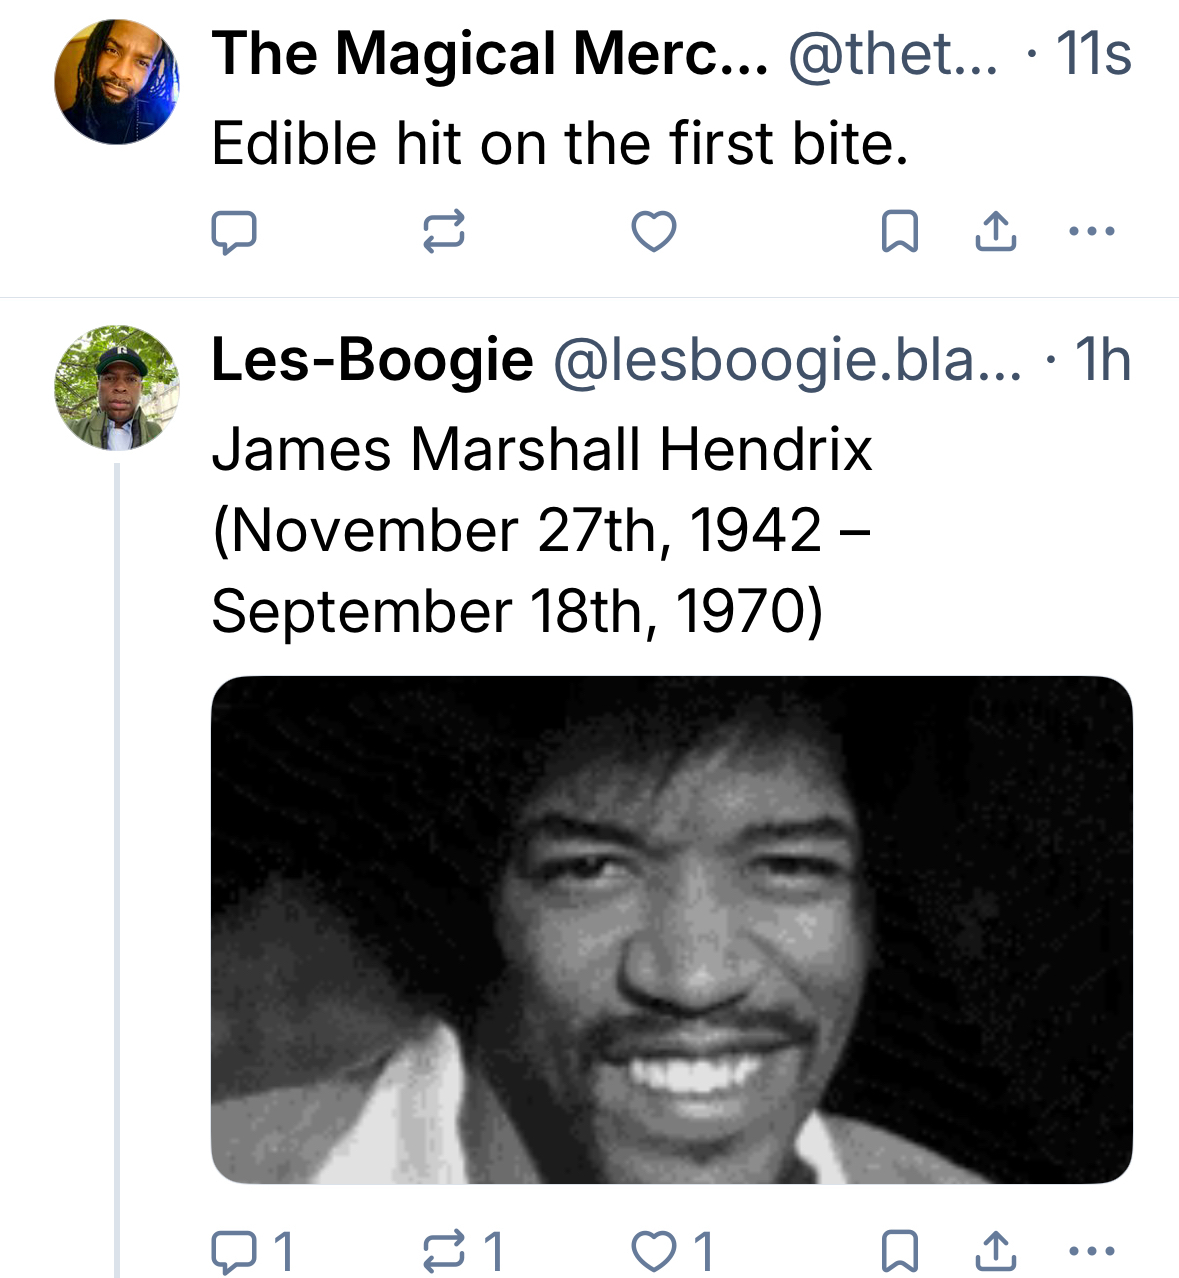Screen dimensions: 1179x1278
Task: Open more options on Edible hit post
Action: [x=1091, y=232]
